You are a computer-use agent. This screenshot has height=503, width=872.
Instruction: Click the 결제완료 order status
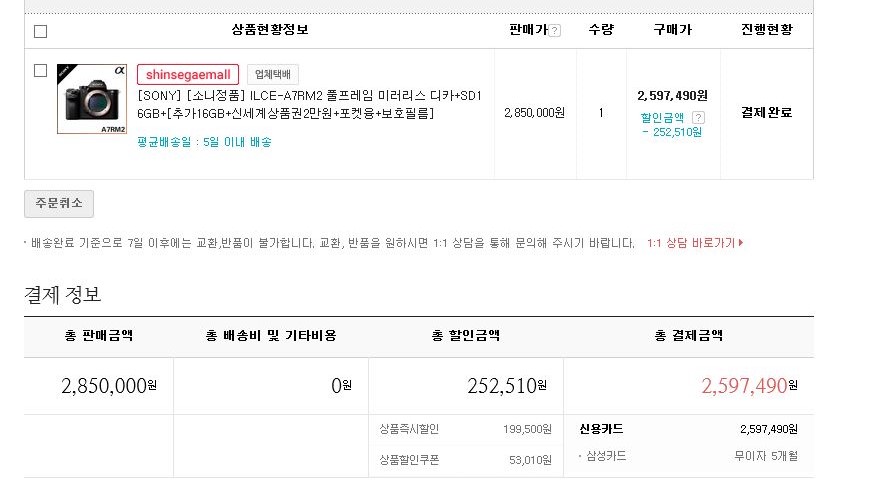pos(766,113)
